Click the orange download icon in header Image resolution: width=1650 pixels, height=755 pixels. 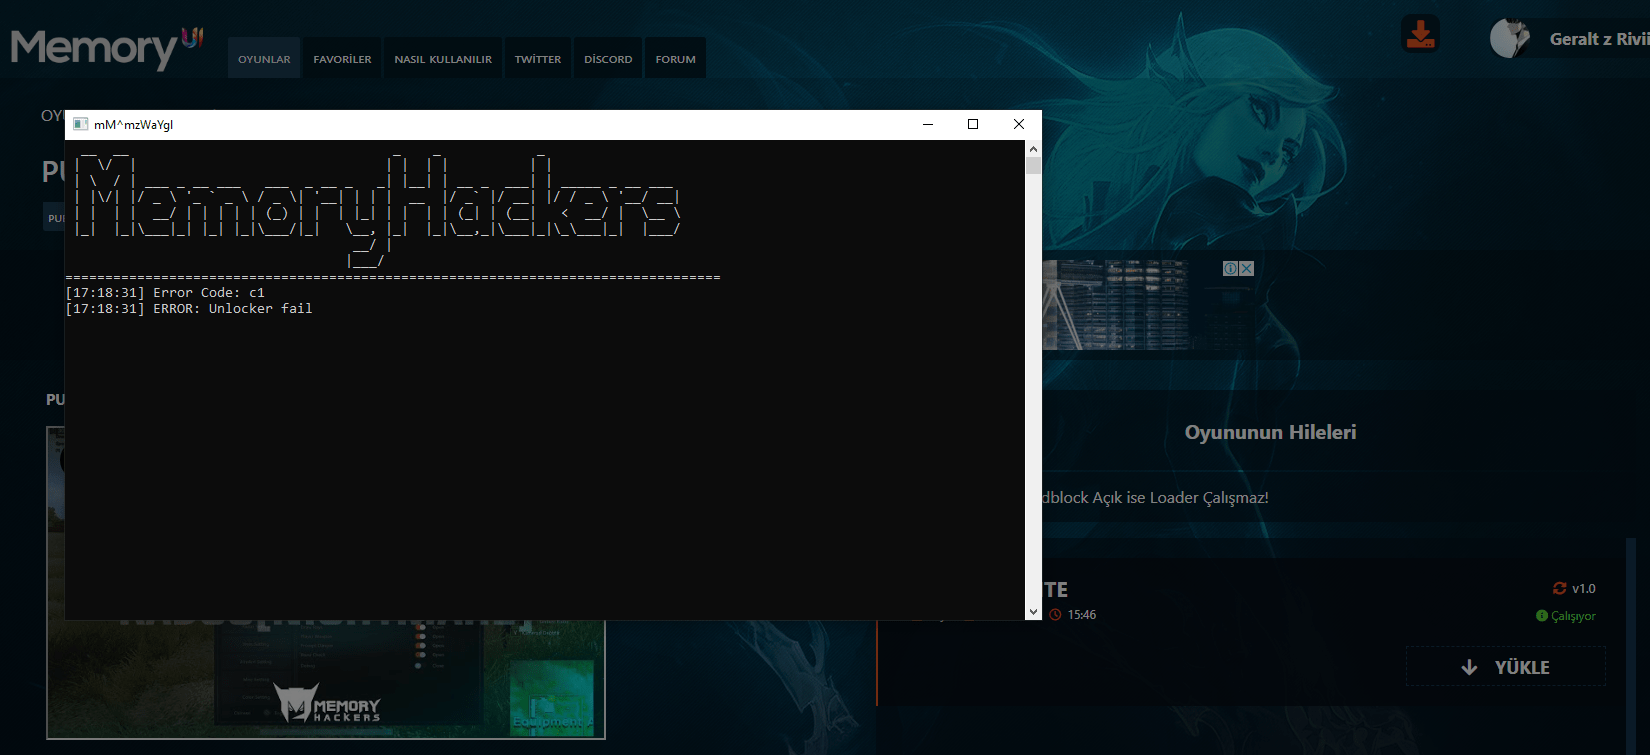1420,34
